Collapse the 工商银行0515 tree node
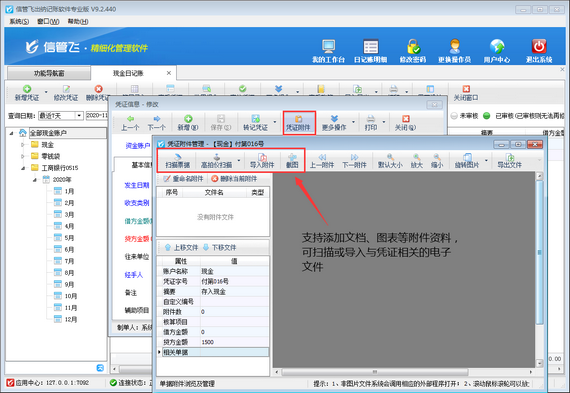 point(23,168)
